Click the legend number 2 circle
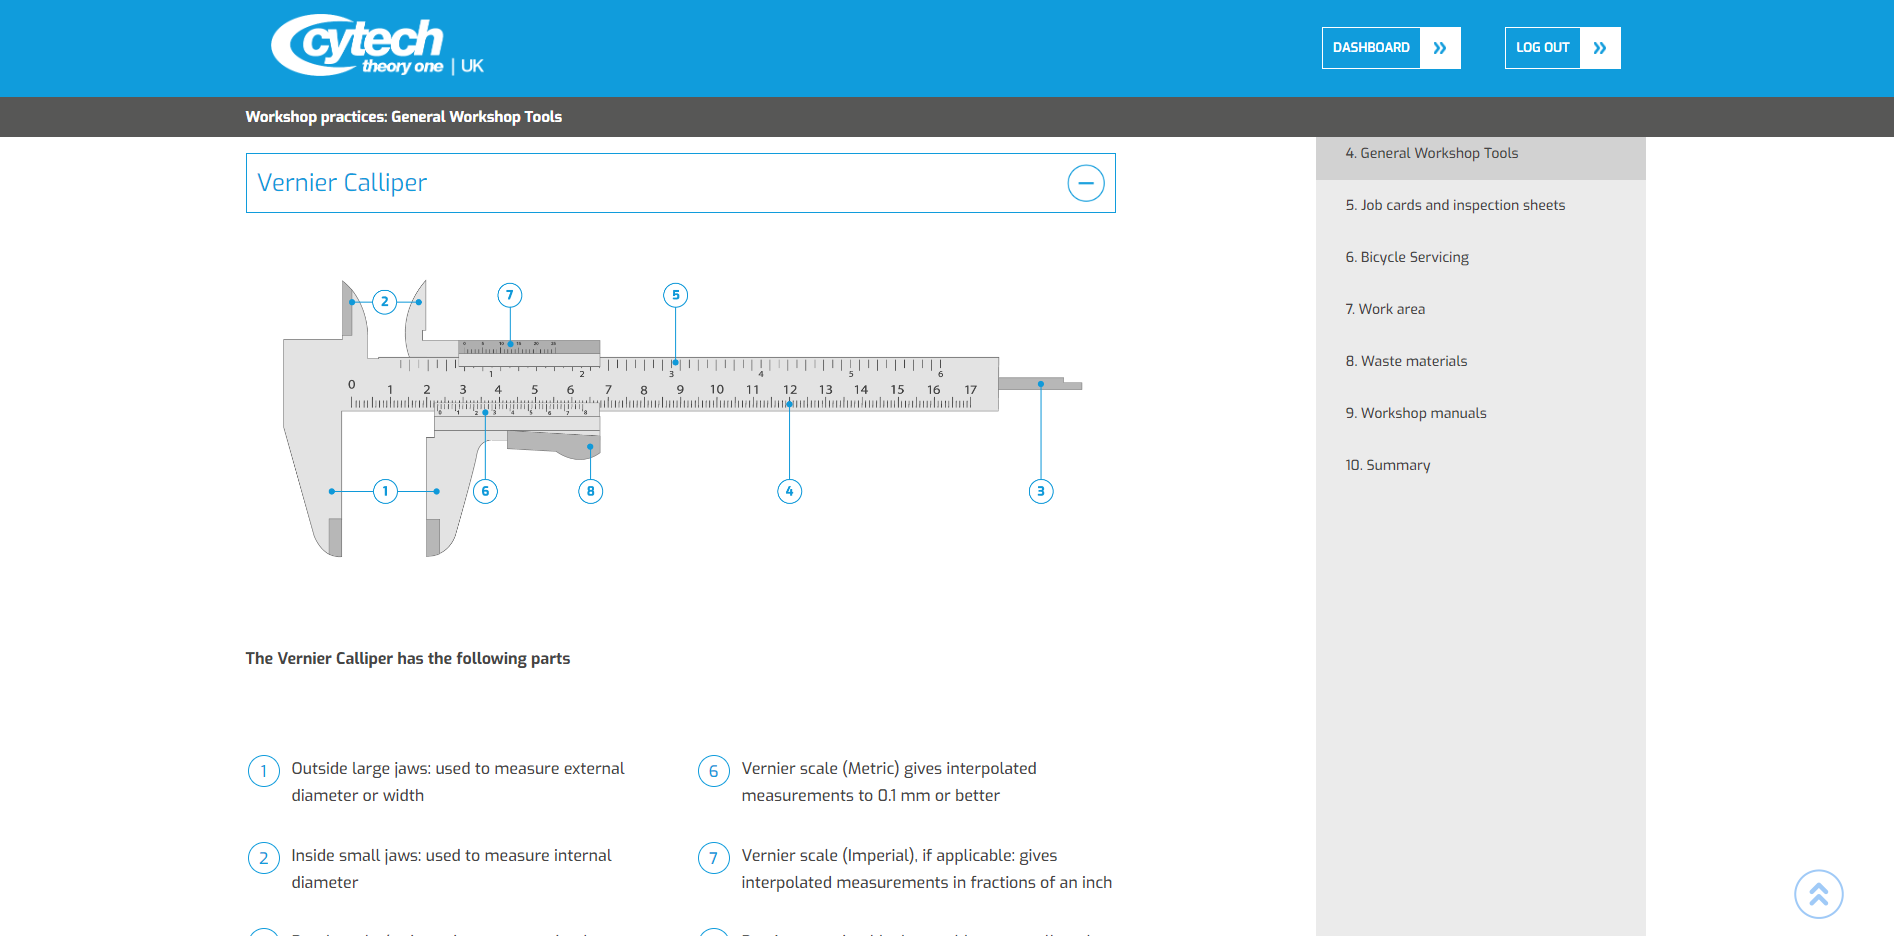This screenshot has height=936, width=1894. tap(264, 858)
